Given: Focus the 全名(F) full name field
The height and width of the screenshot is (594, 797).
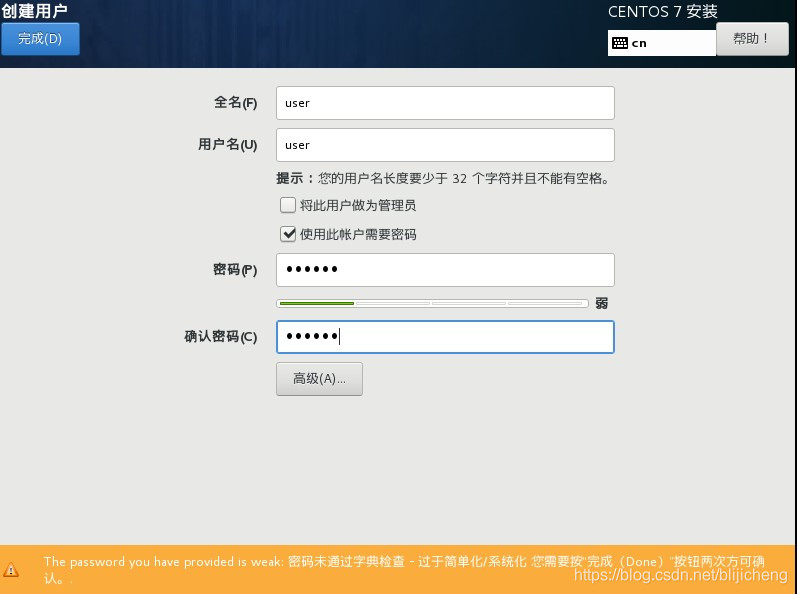Looking at the screenshot, I should [x=445, y=103].
